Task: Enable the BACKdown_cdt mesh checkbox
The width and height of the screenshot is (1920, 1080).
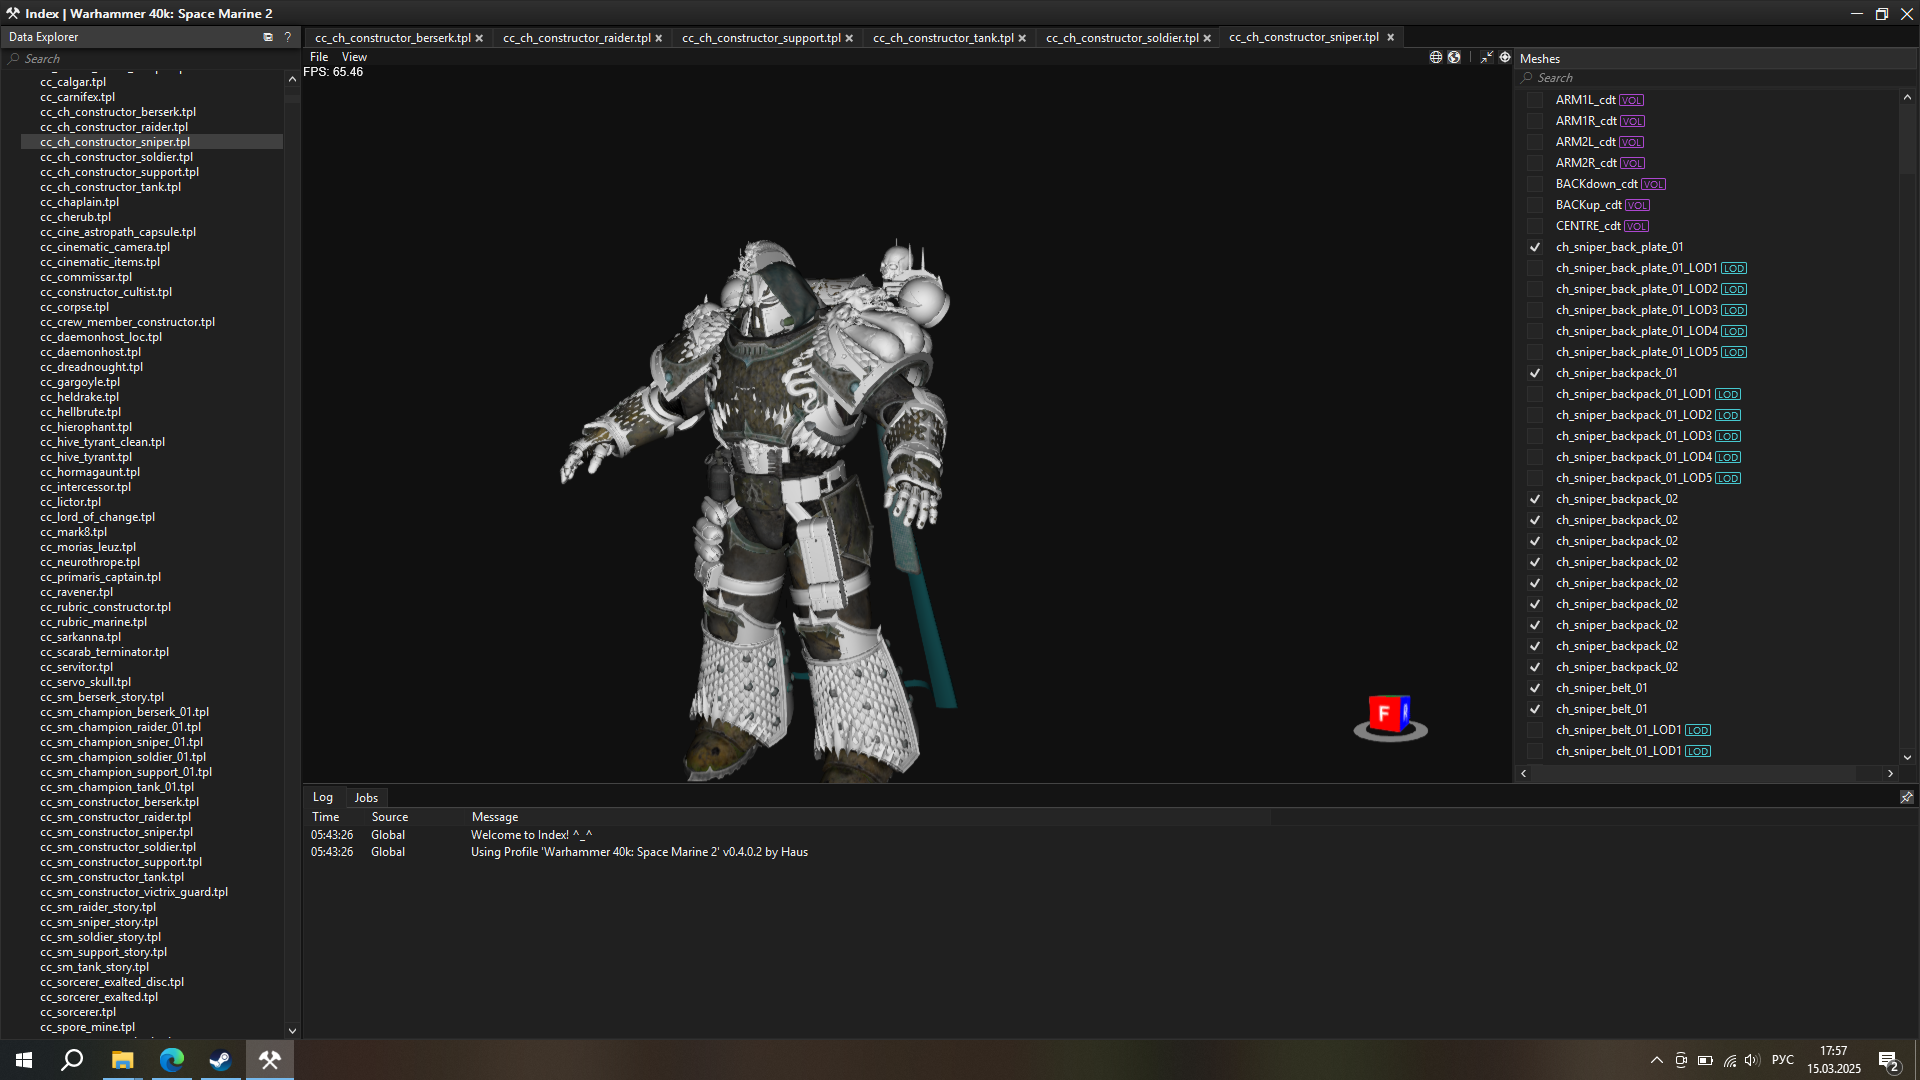Action: [1535, 184]
